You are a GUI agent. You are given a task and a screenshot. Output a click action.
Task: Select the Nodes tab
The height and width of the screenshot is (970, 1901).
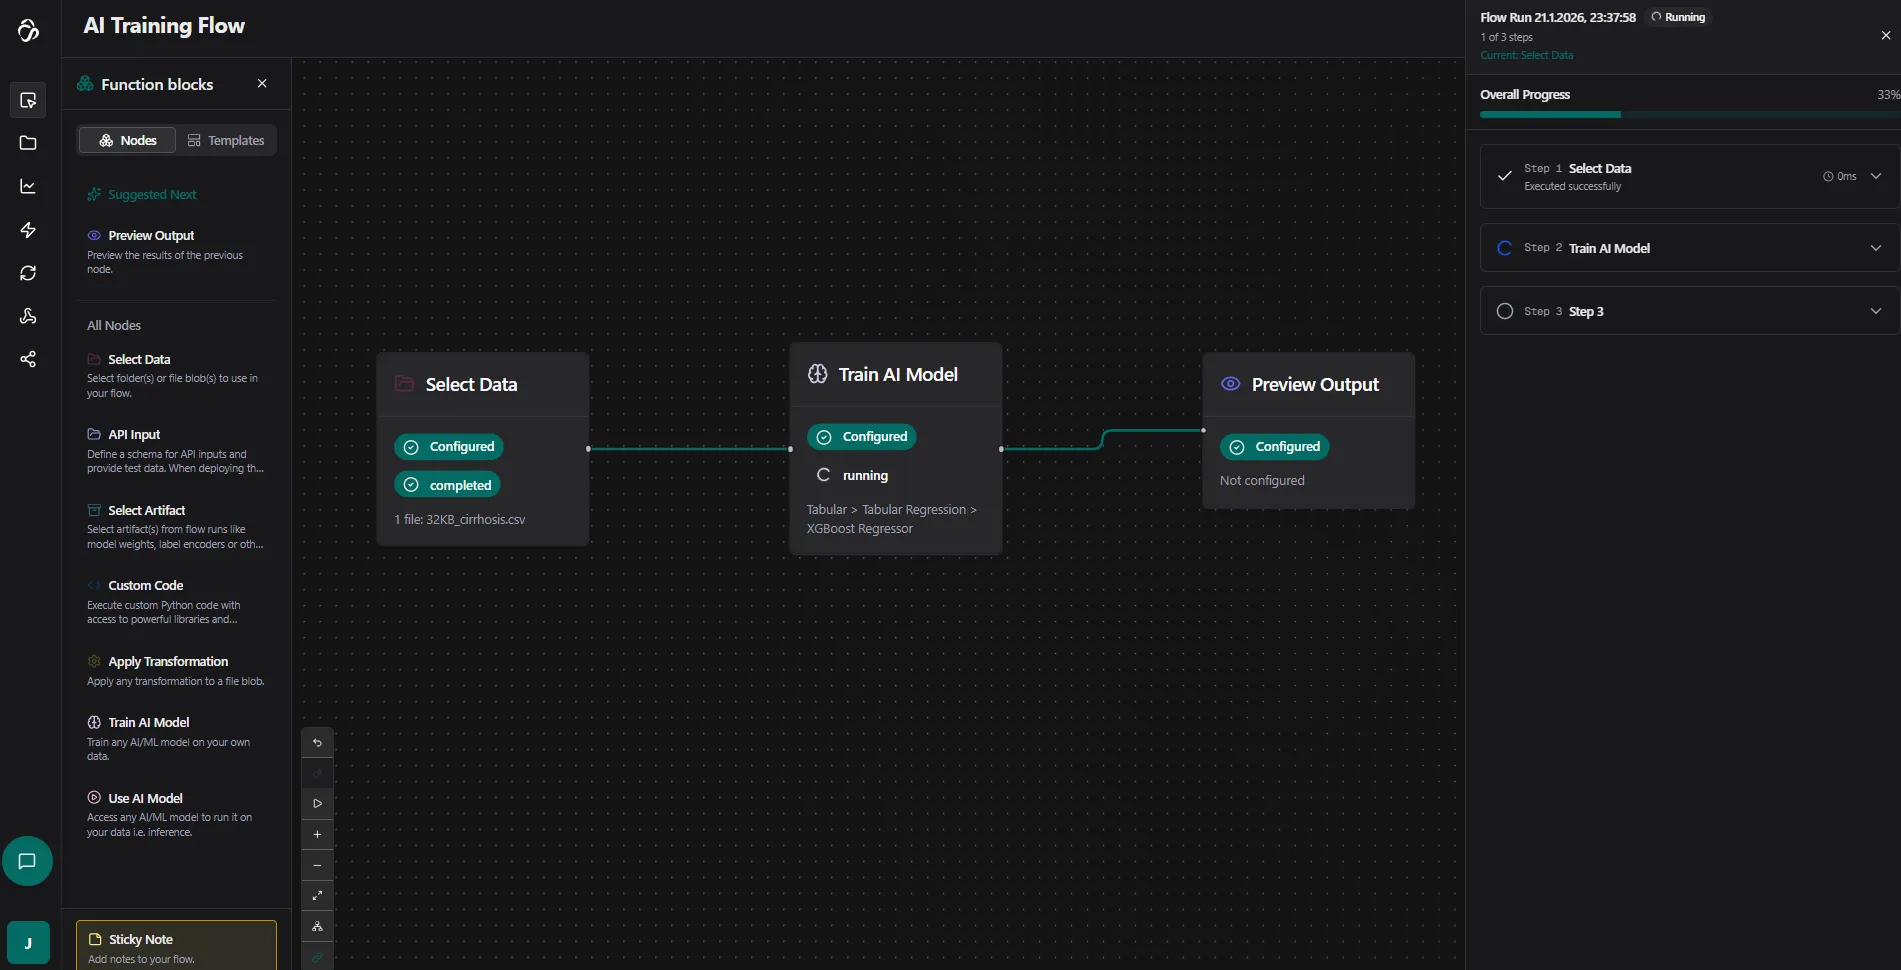coord(127,141)
